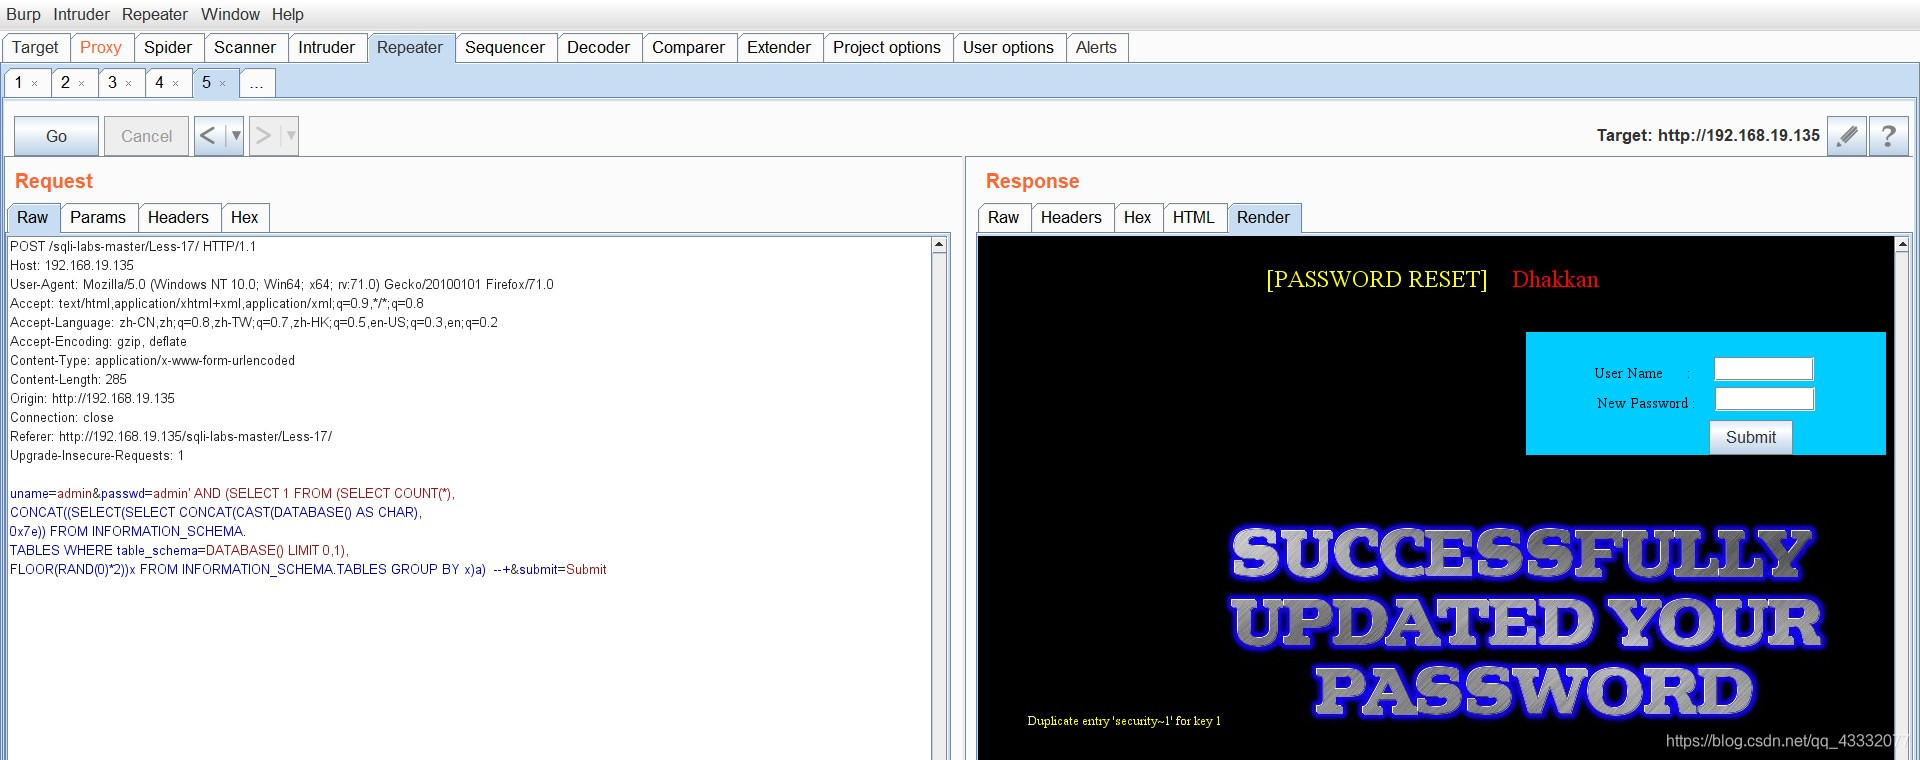This screenshot has height=760, width=1920.
Task: Switch to the Proxy tool tab
Action: point(101,47)
